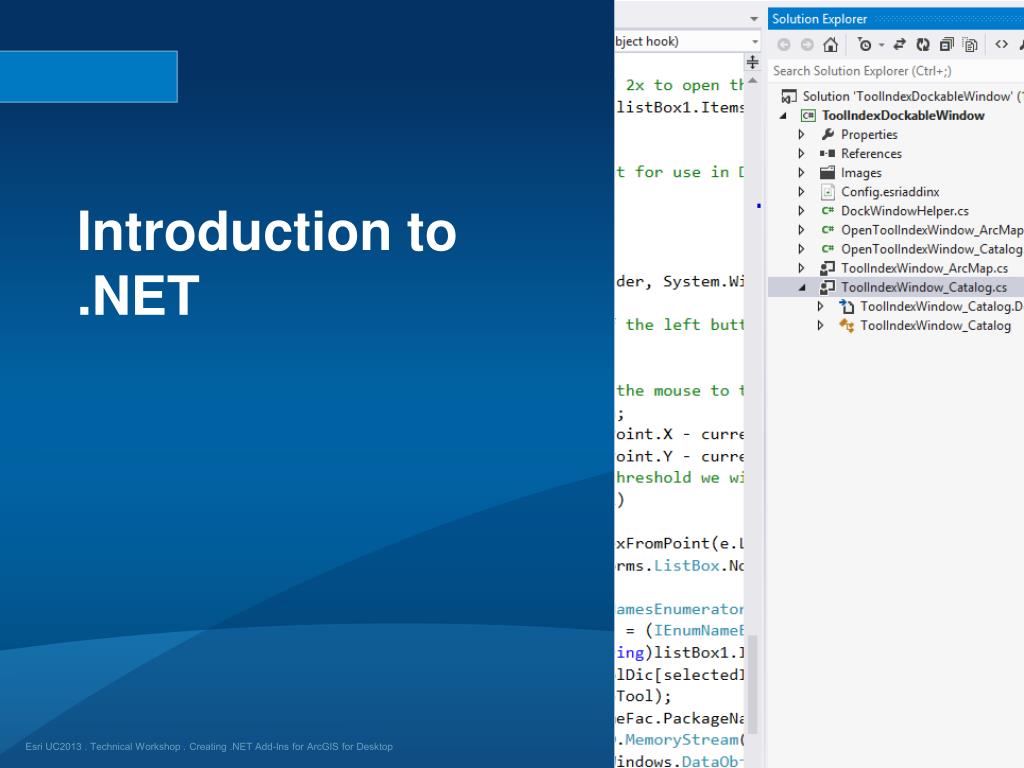Click the references icon beside References
Image resolution: width=1024 pixels, height=768 pixels.
point(827,153)
